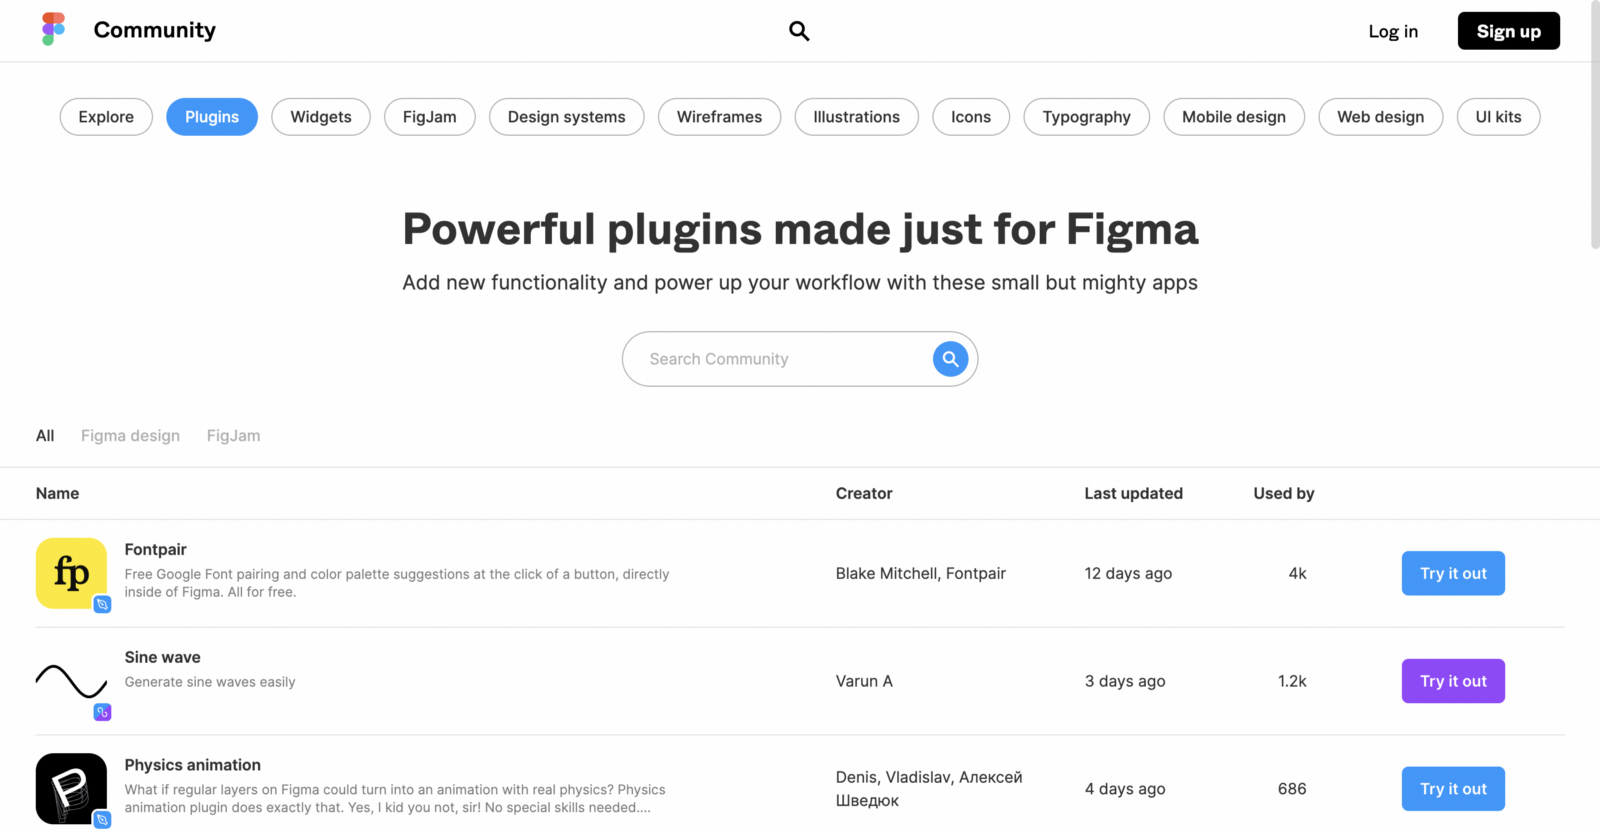Click the Sign up button
Viewport: 1600px width, 833px height.
pyautogui.click(x=1508, y=31)
